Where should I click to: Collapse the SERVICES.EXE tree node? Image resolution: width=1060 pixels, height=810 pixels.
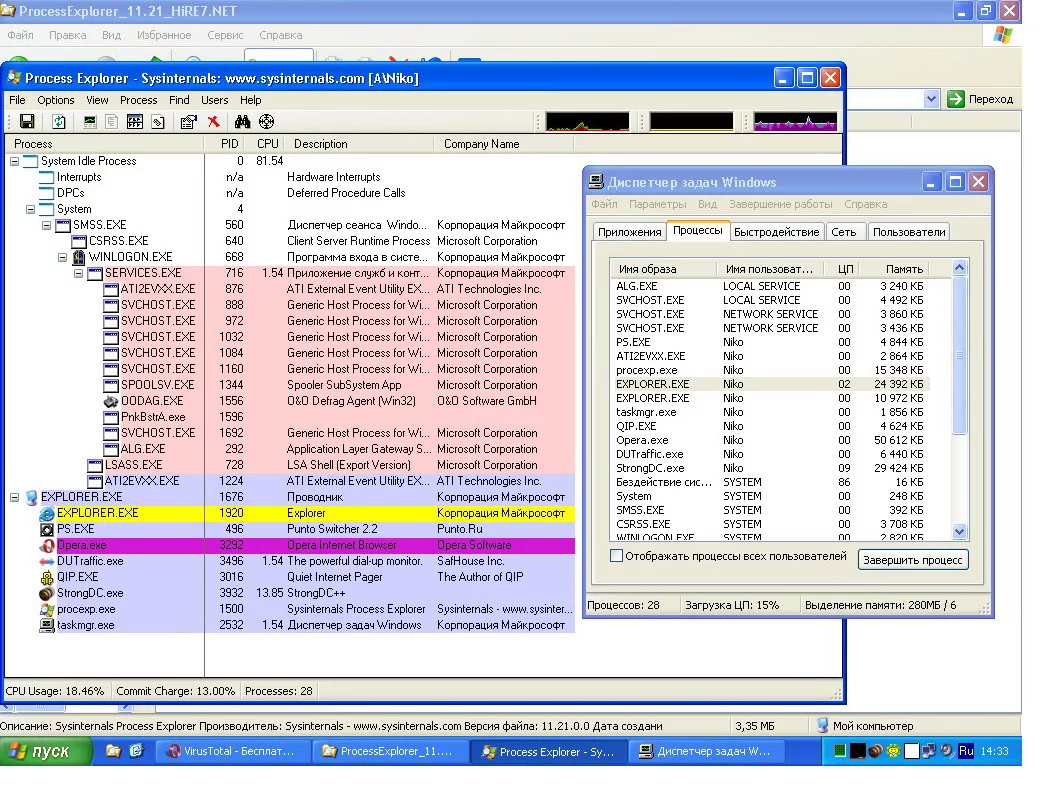pos(79,273)
